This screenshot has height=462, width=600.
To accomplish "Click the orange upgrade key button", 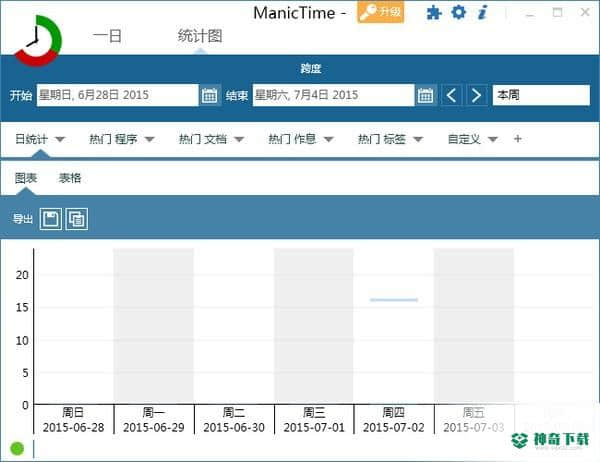I will click(380, 12).
